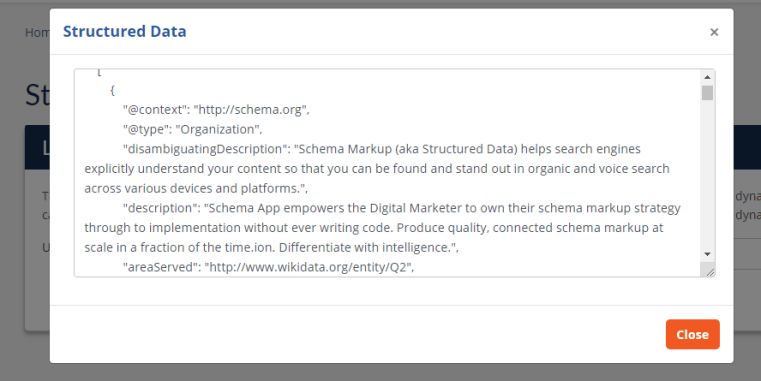This screenshot has width=761, height=381.
Task: Click the scrollbar thumb in the code box
Action: [x=707, y=93]
